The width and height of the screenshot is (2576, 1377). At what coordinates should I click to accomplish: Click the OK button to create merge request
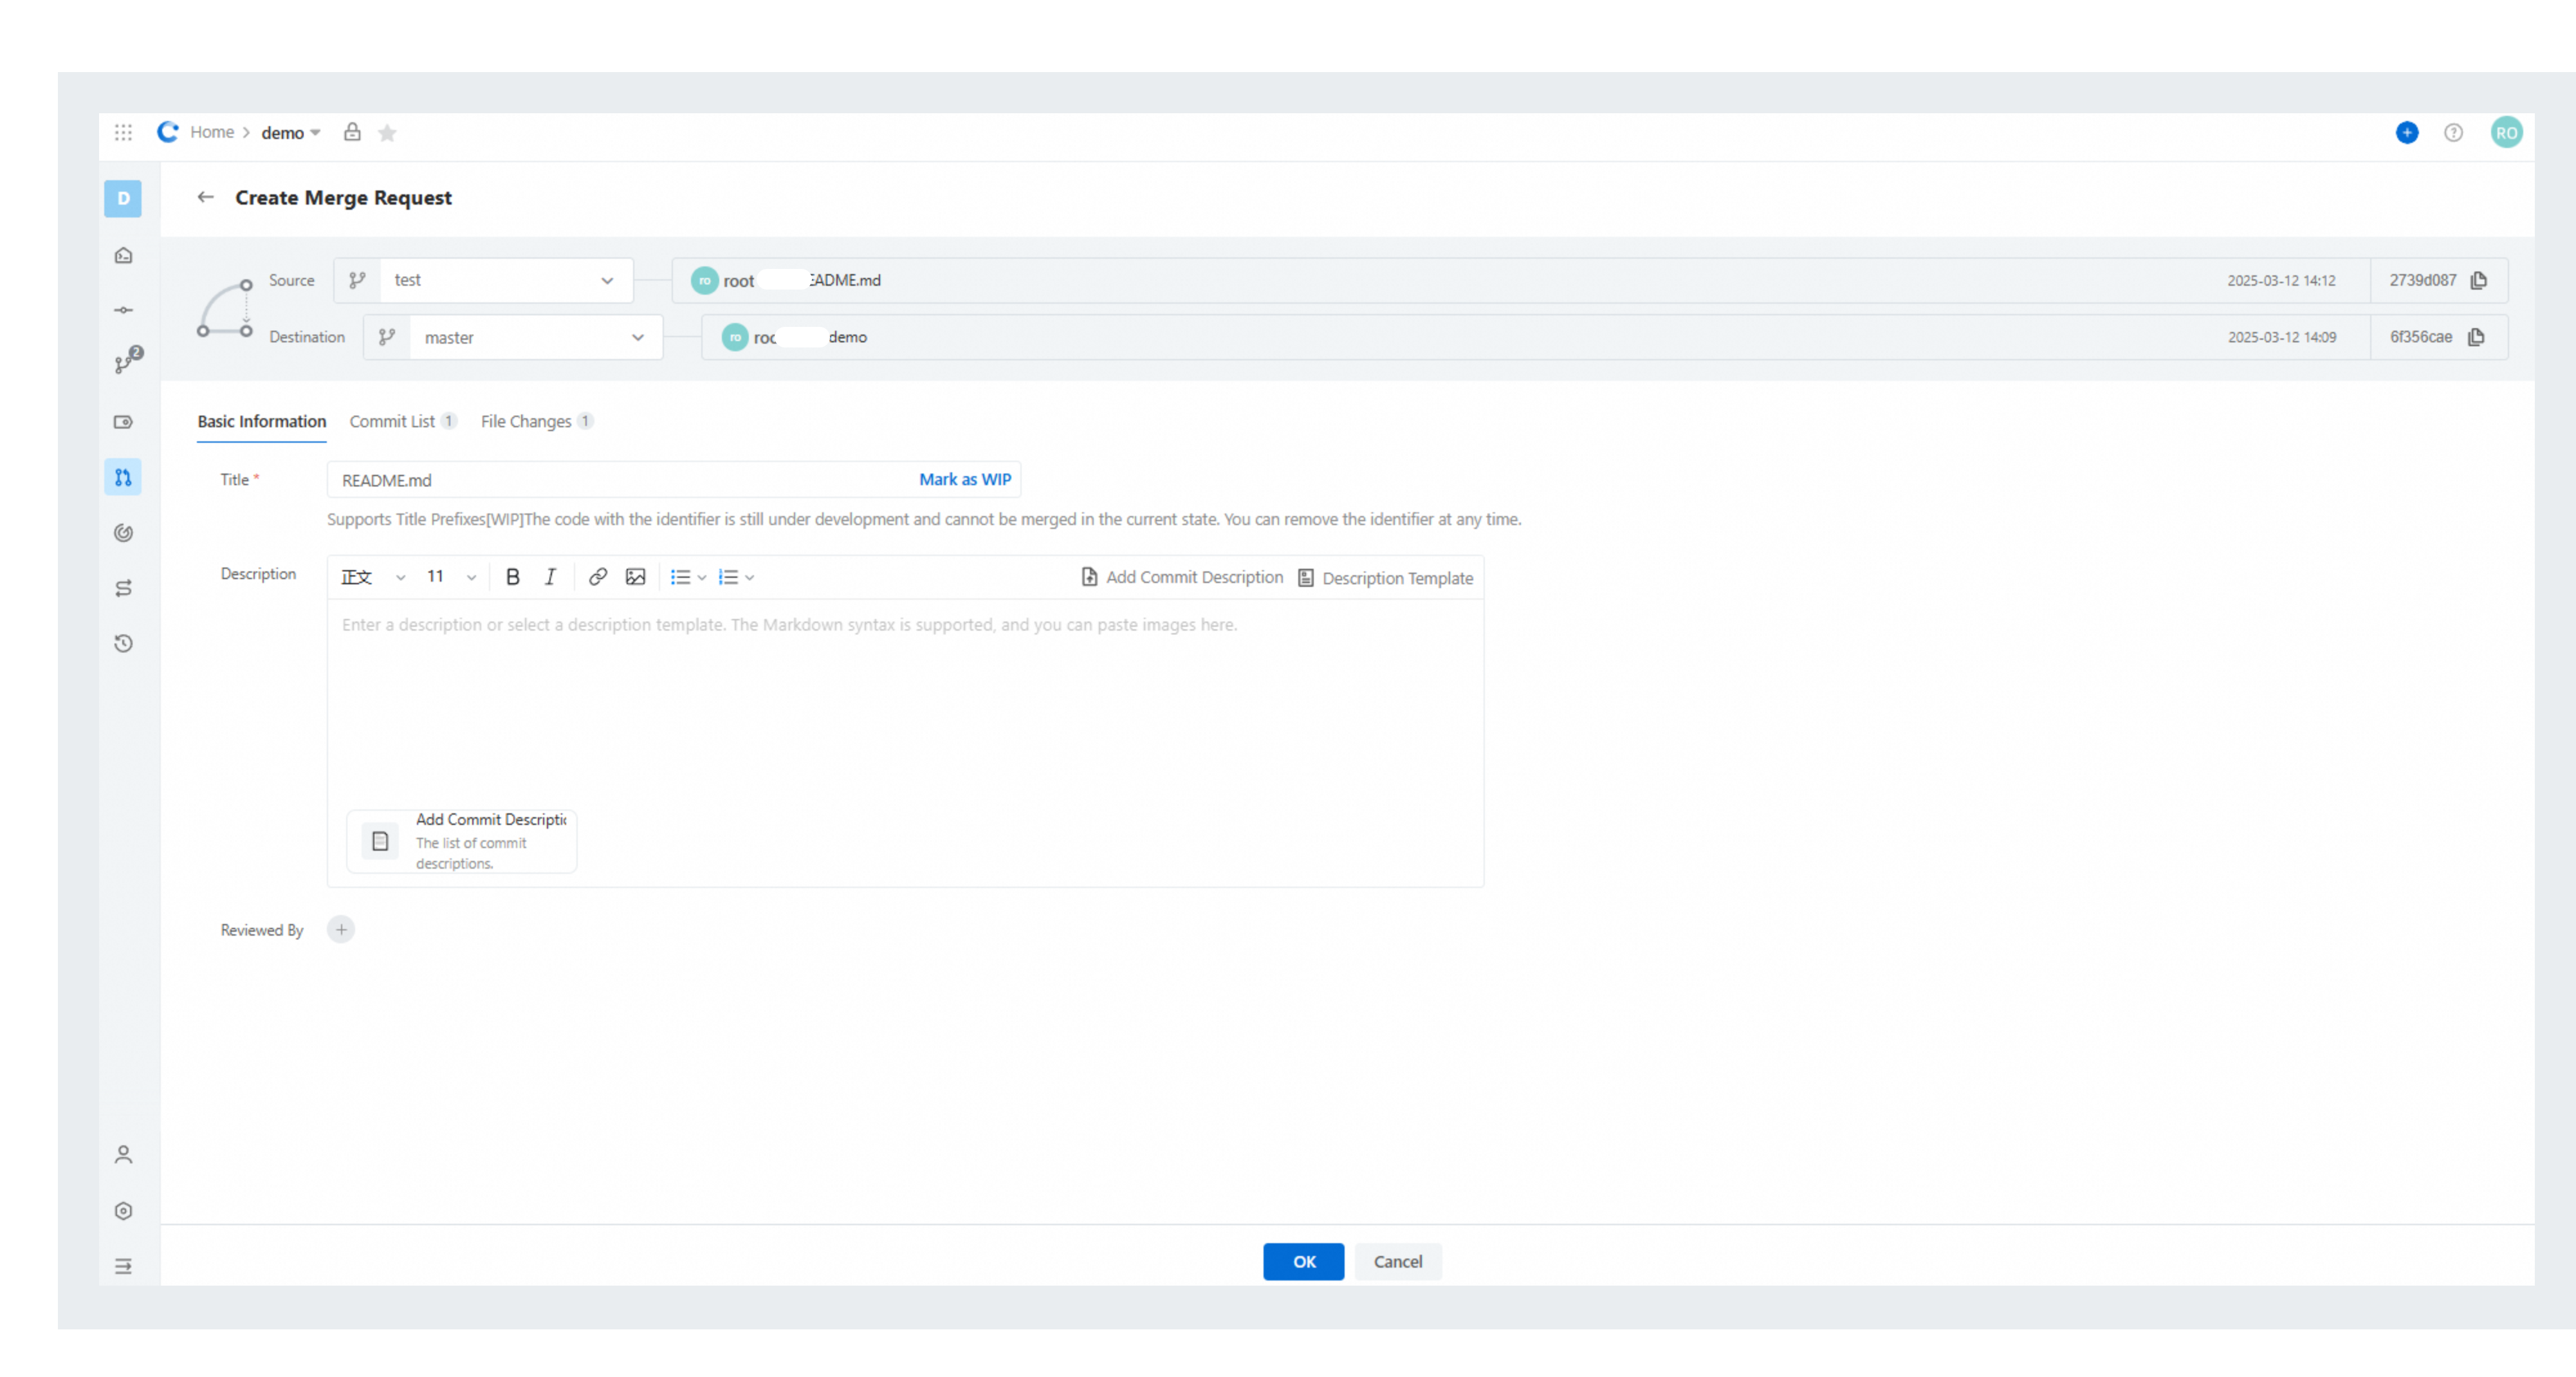pyautogui.click(x=1303, y=1261)
